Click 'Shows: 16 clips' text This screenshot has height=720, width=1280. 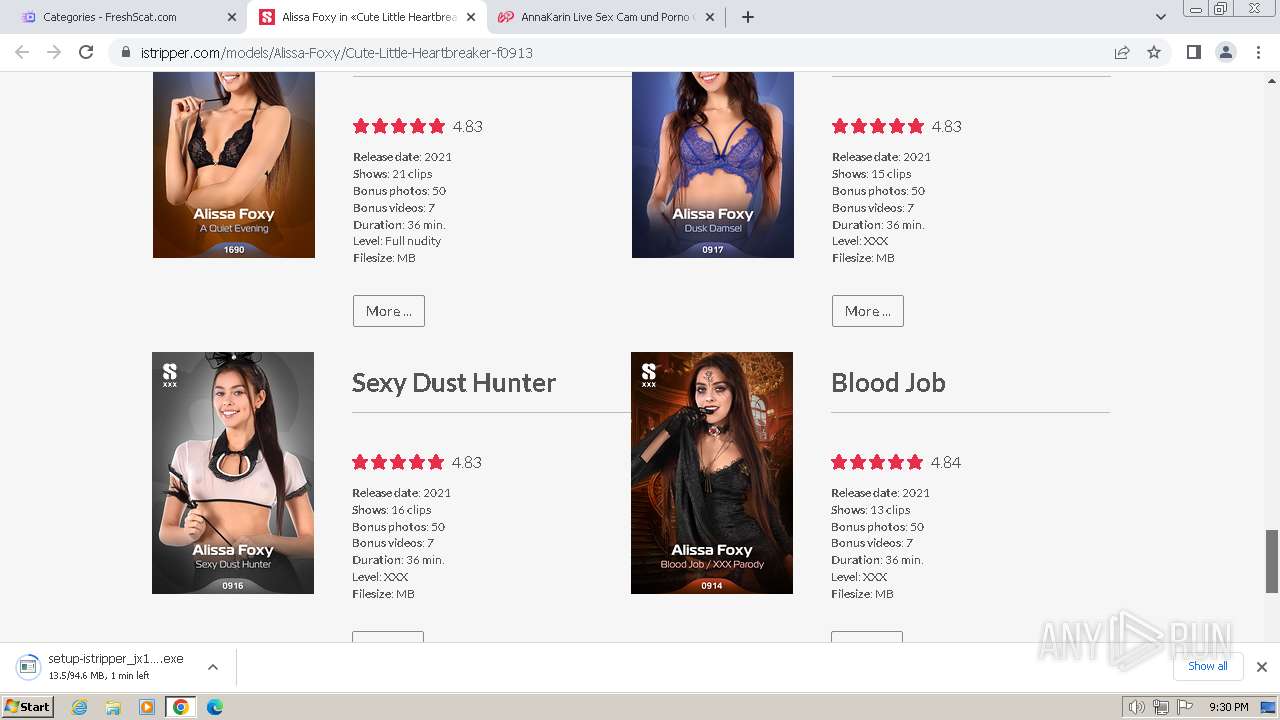[392, 510]
